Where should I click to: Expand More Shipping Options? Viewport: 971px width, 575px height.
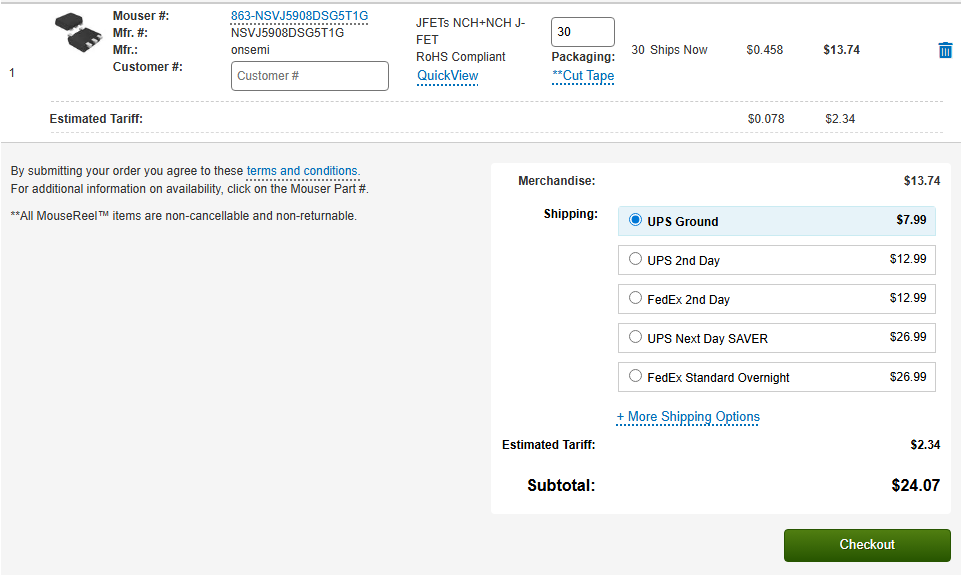(688, 417)
